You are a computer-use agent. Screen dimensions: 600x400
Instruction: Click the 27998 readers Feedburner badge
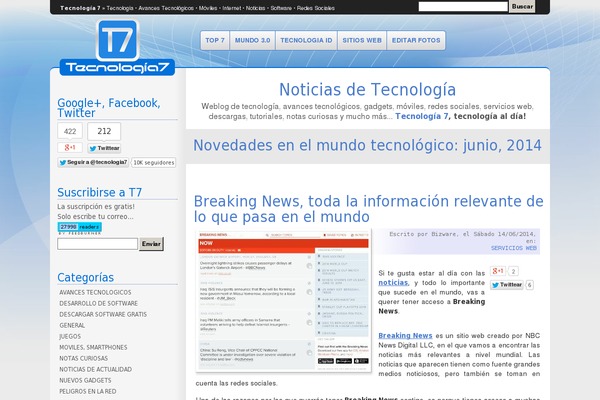[80, 227]
